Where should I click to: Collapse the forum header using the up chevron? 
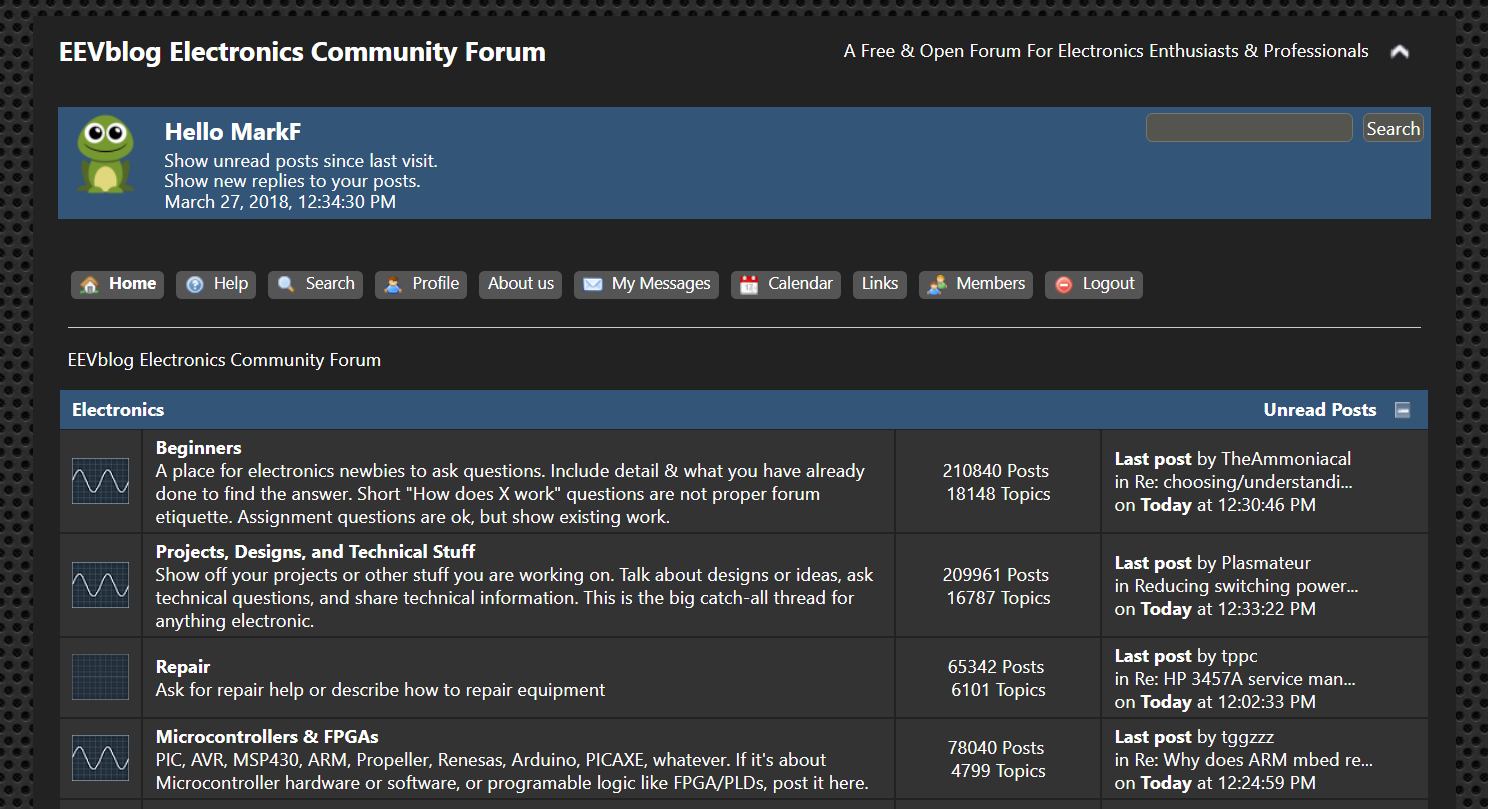(1399, 50)
